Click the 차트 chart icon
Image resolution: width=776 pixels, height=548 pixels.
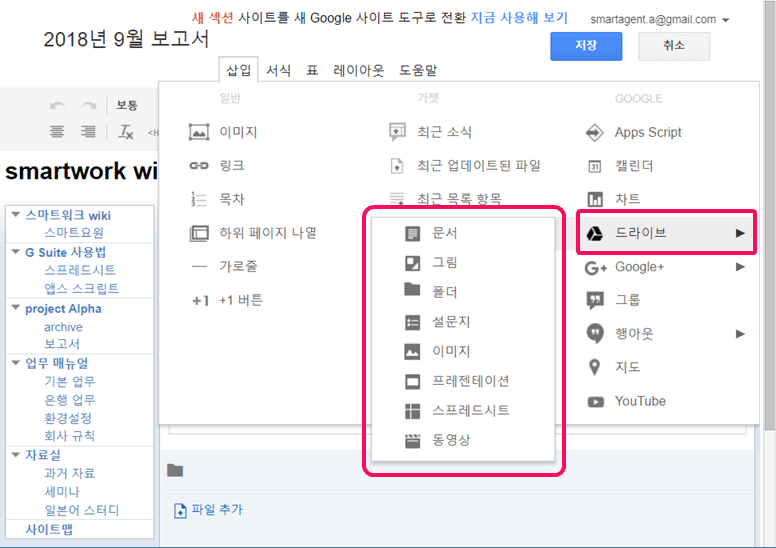point(595,199)
